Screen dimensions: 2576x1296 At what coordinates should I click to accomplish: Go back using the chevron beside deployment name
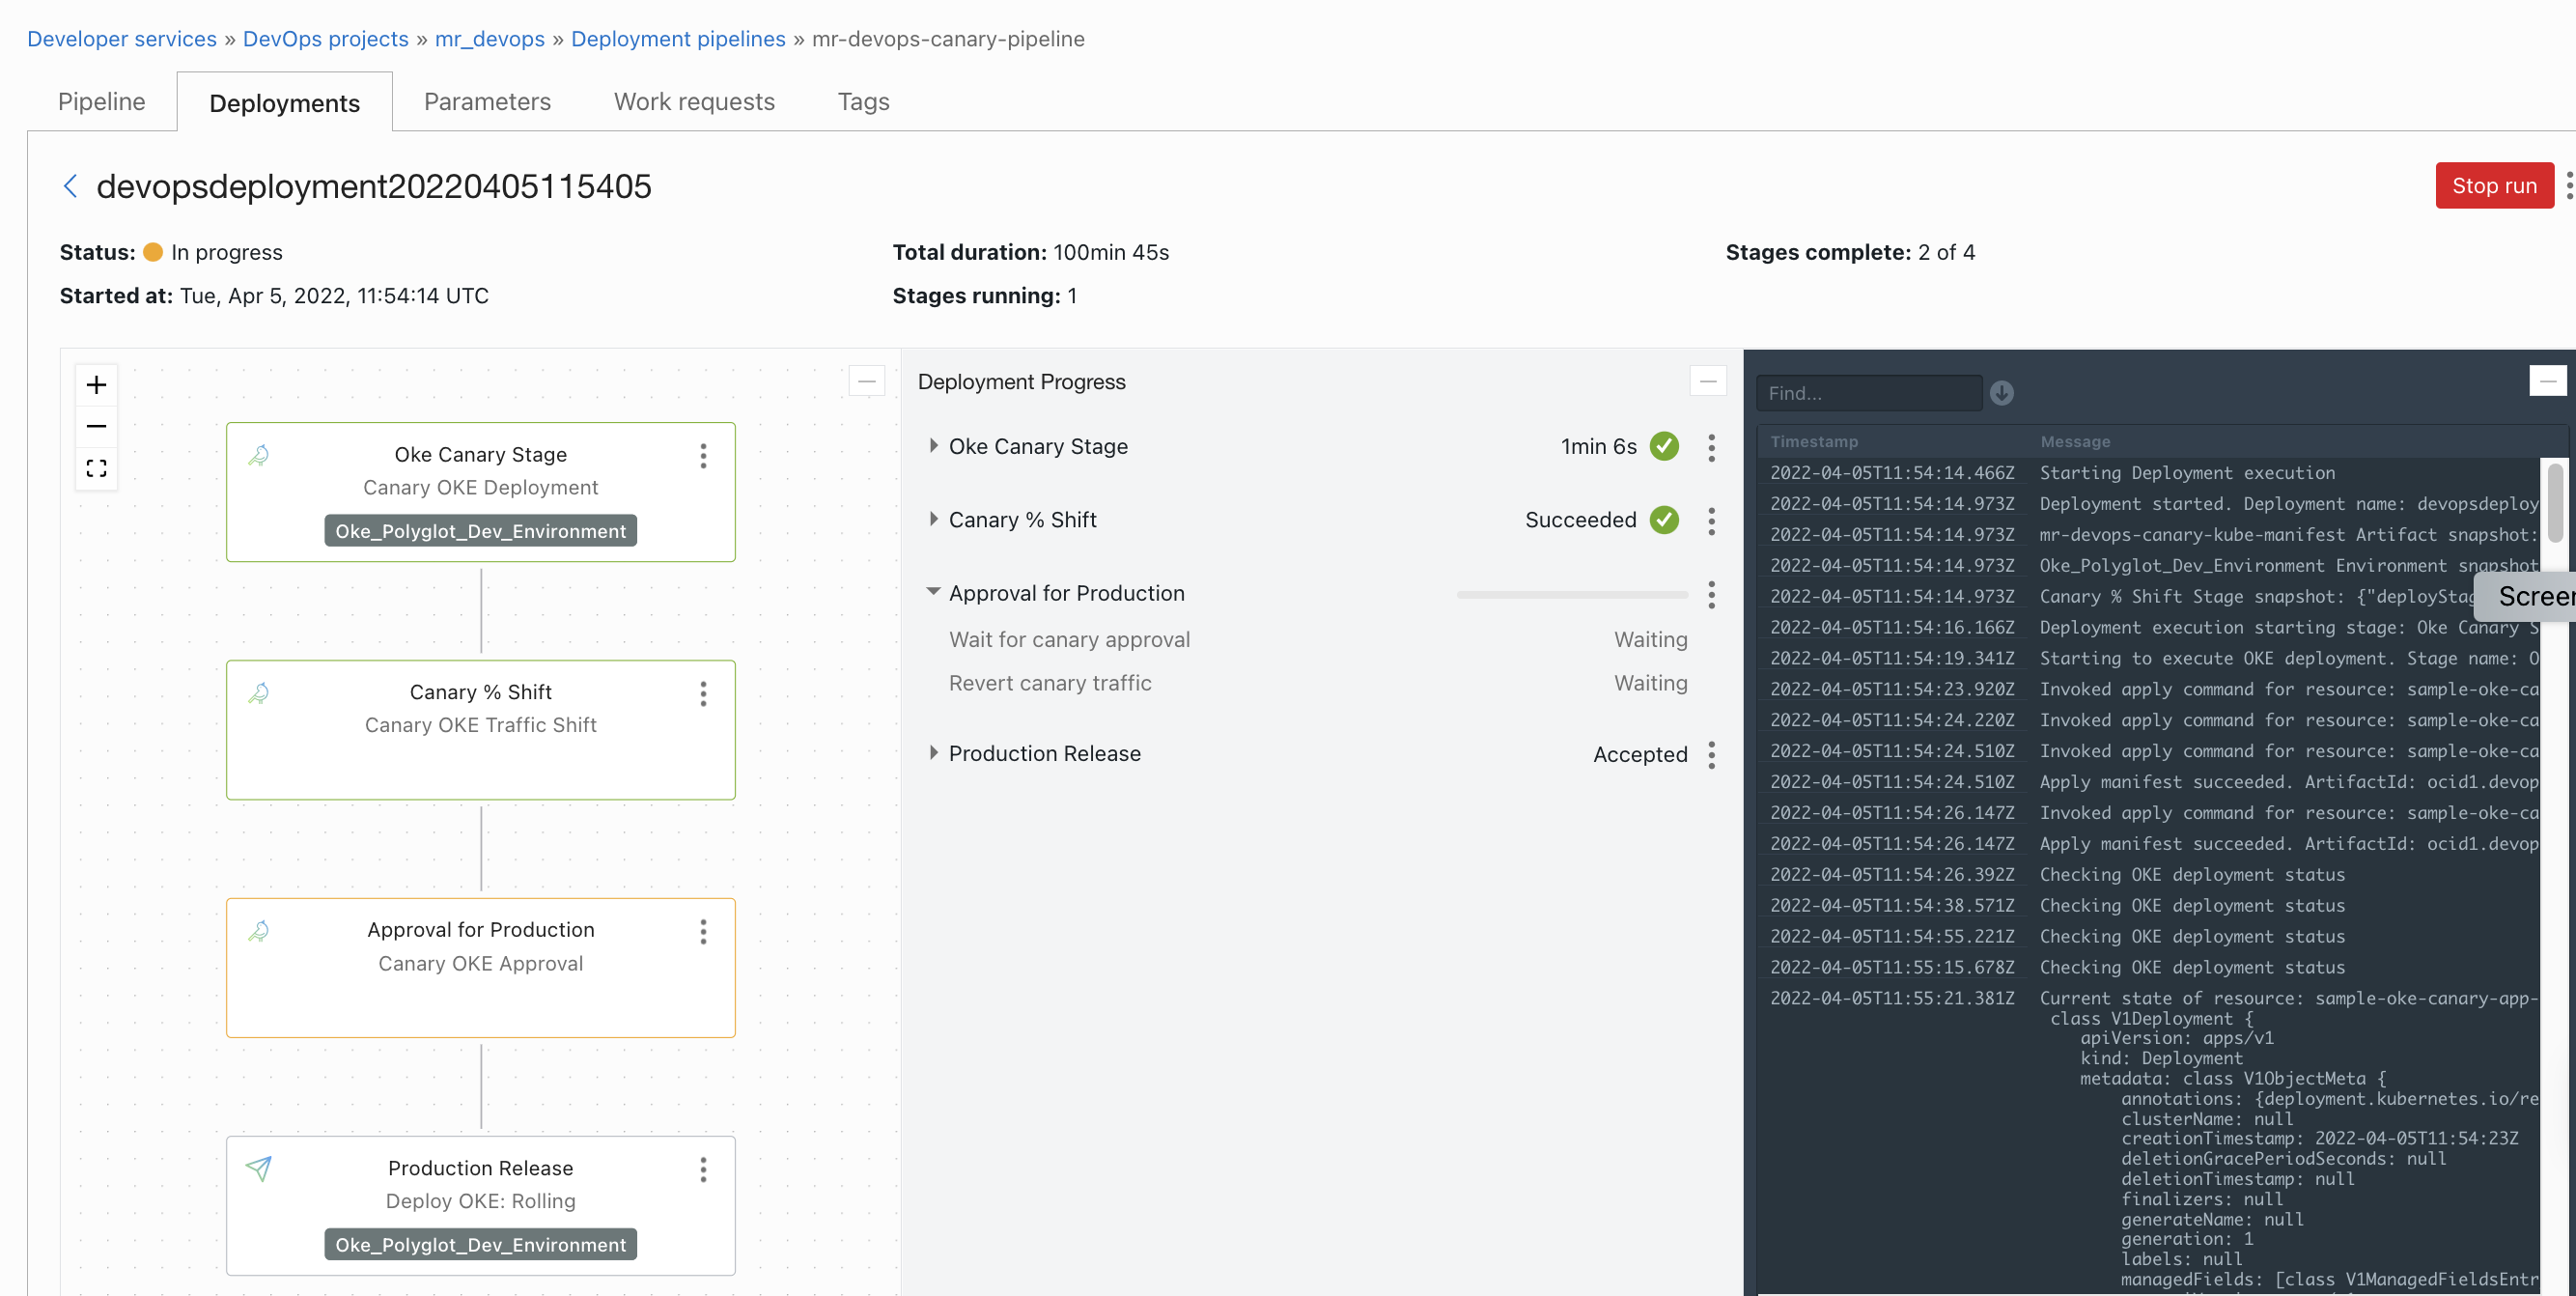pos(70,186)
